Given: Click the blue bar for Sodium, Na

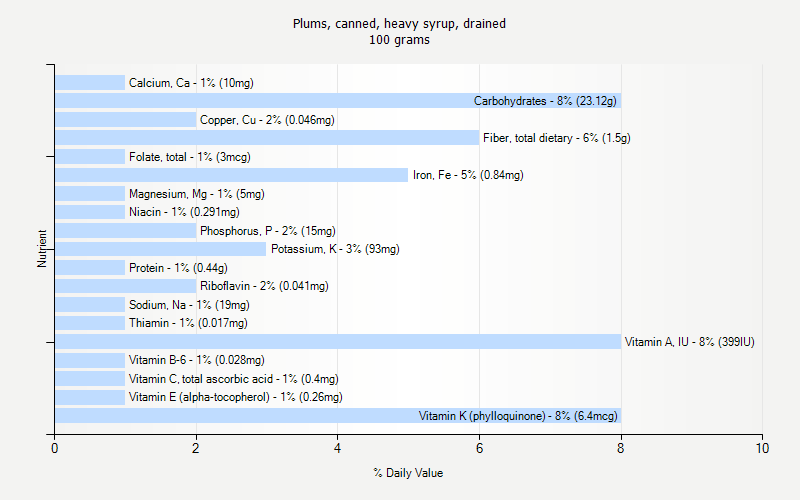Looking at the screenshot, I should [90, 305].
